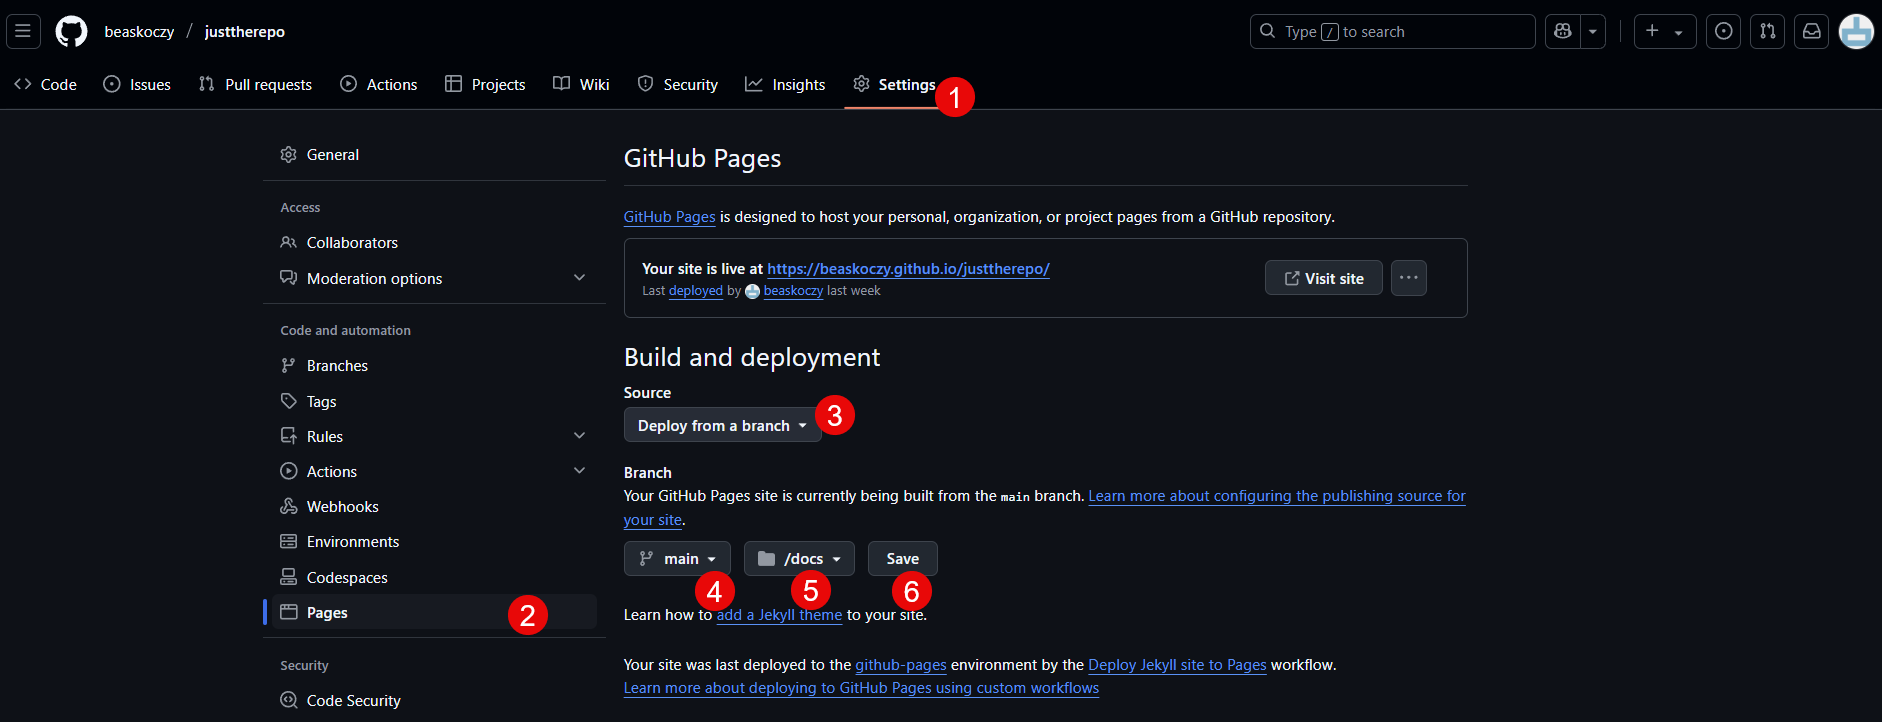Expand the create new dropdown caret
Image resolution: width=1882 pixels, height=722 pixels.
pyautogui.click(x=1679, y=32)
